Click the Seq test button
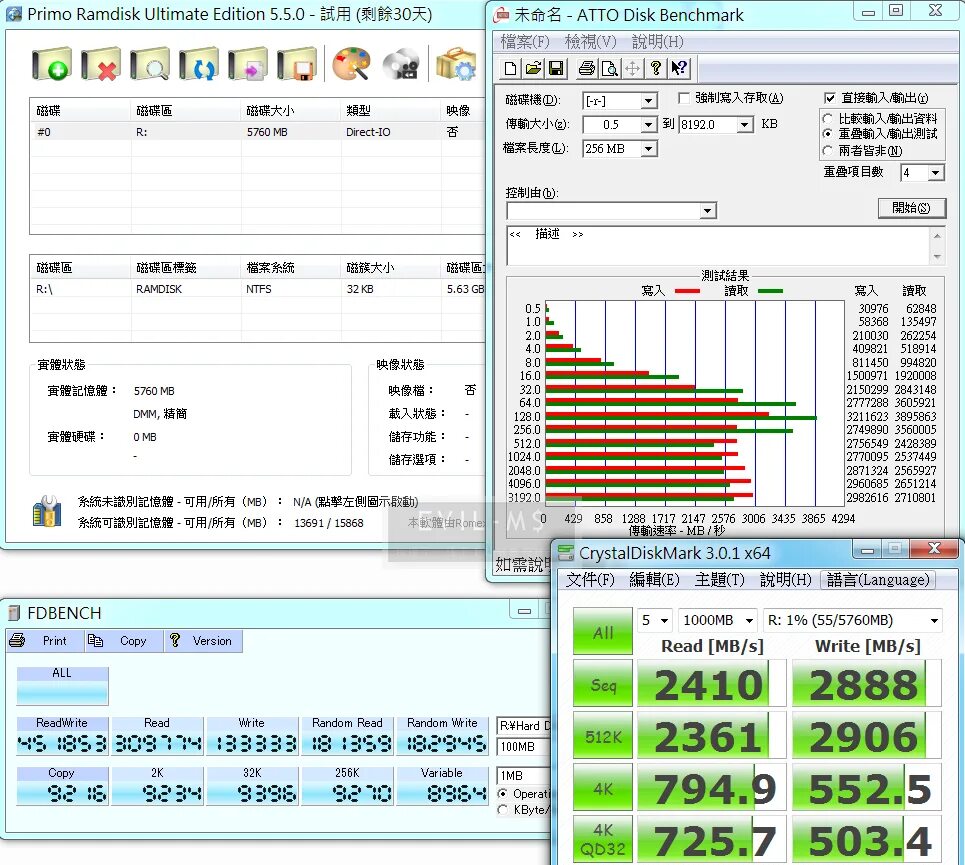Image resolution: width=965 pixels, height=865 pixels. point(603,683)
